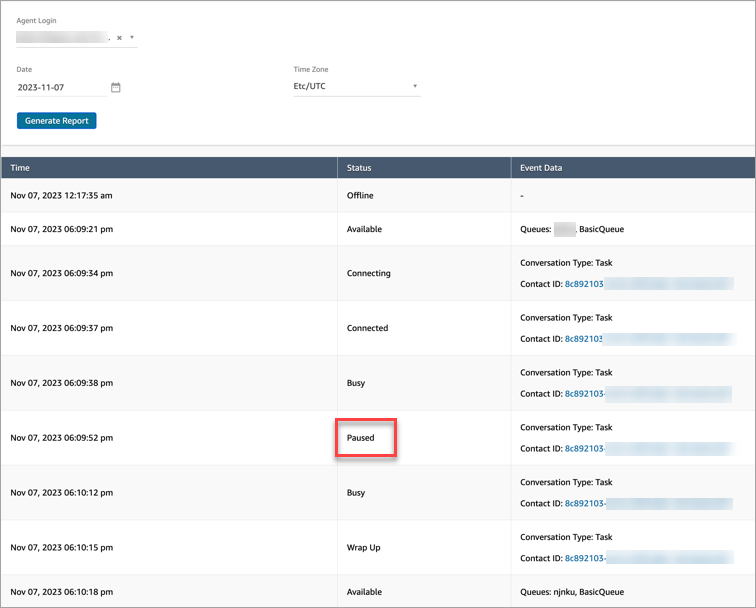756x608 pixels.
Task: Clear the selected Agent Login value
Action: [x=119, y=38]
